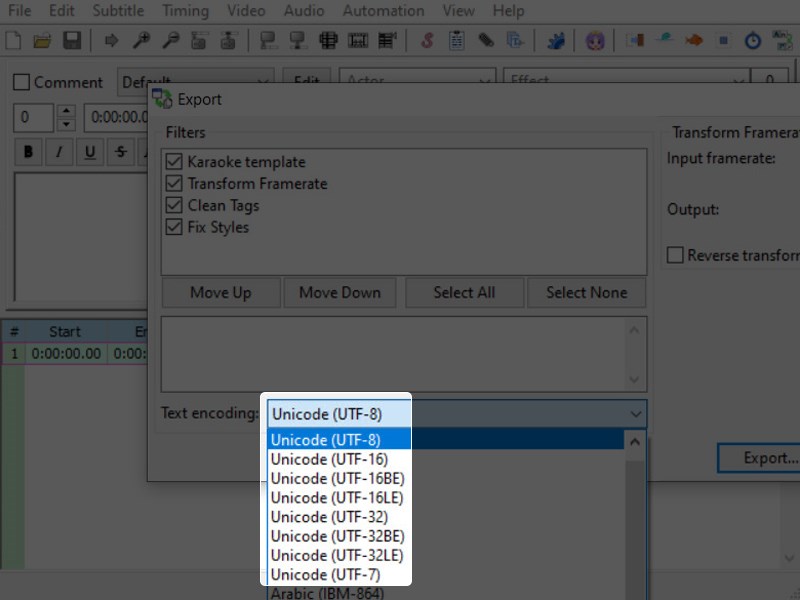Collapse the Text encoding combo box
This screenshot has width=800, height=600.
635,414
